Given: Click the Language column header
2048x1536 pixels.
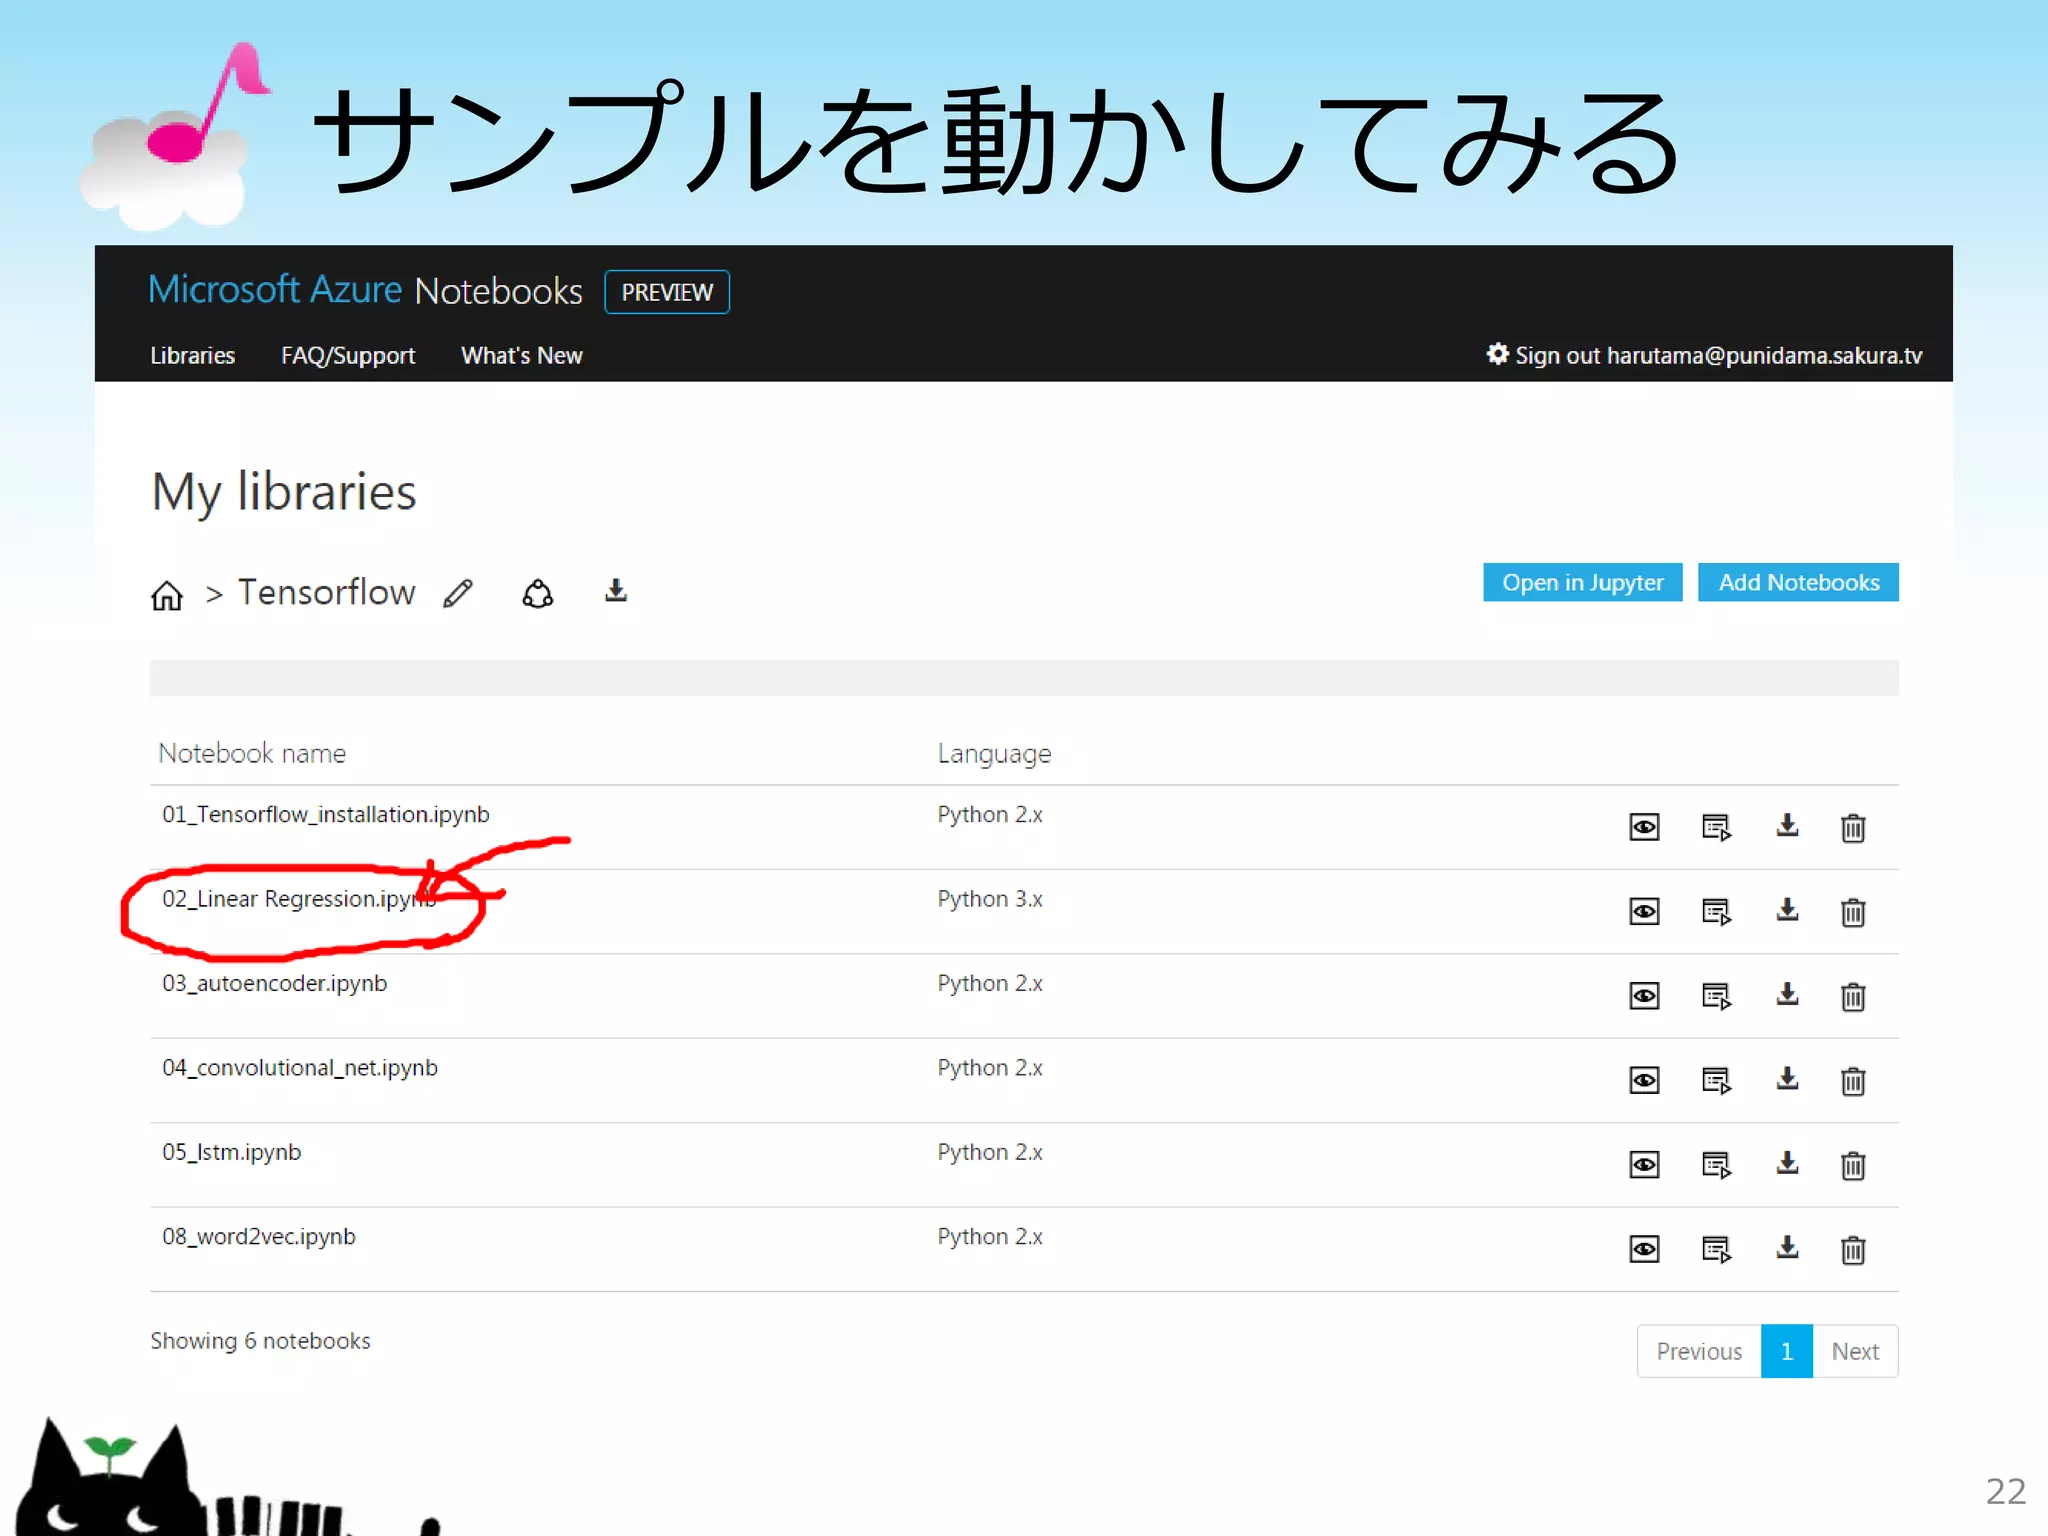Looking at the screenshot, I should tap(994, 754).
